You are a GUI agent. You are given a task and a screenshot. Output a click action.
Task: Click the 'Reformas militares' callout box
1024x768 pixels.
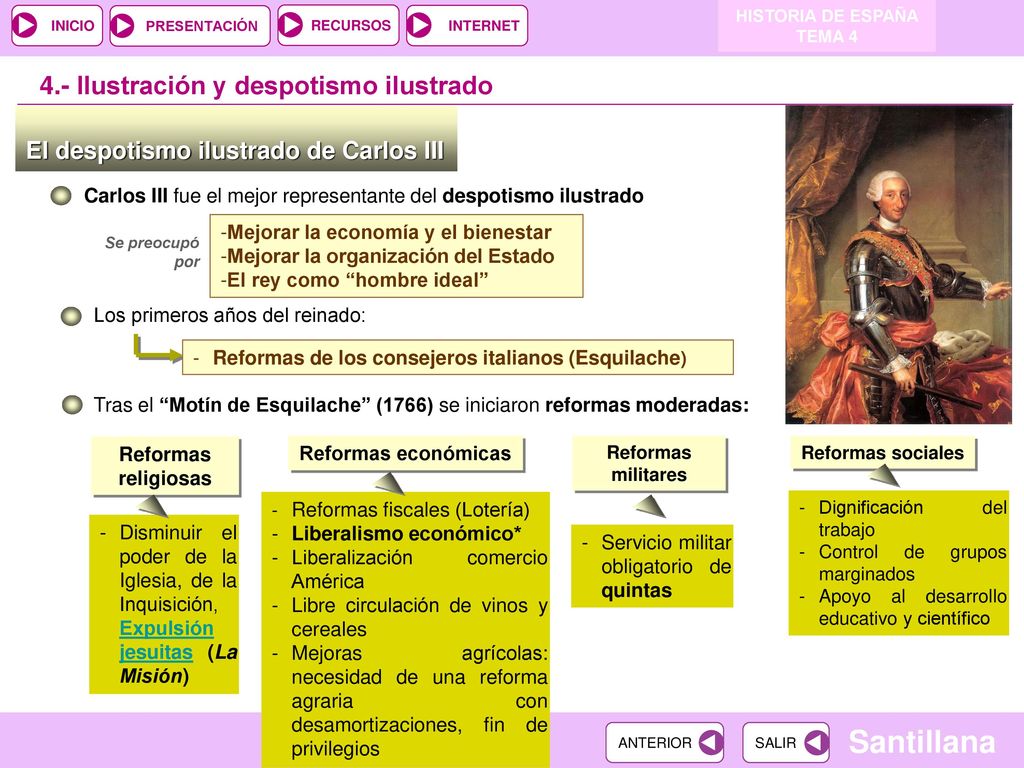pyautogui.click(x=649, y=464)
